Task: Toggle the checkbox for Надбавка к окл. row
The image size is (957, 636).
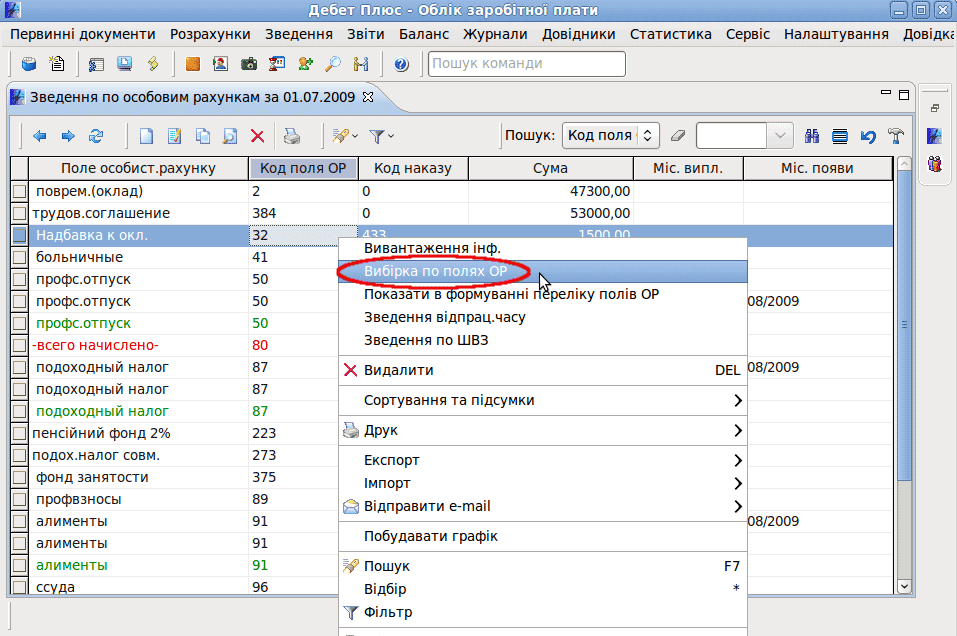Action: [20, 236]
